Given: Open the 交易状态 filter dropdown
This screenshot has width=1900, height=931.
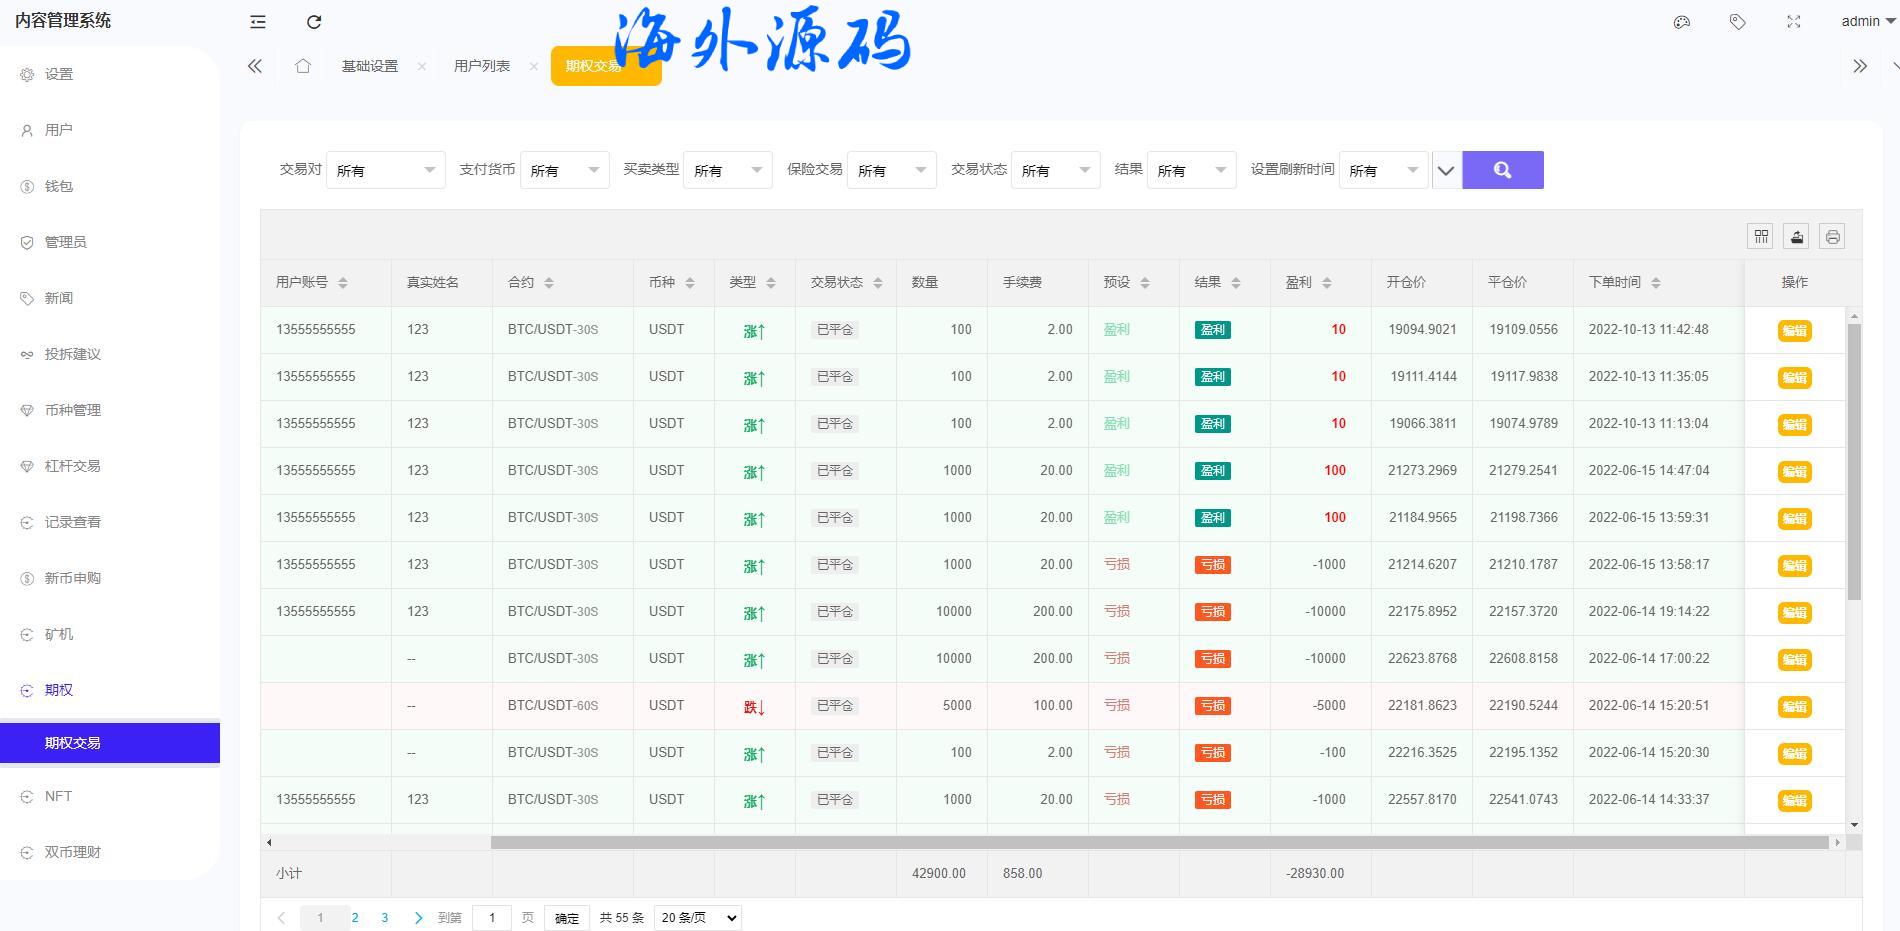Looking at the screenshot, I should [x=1055, y=170].
